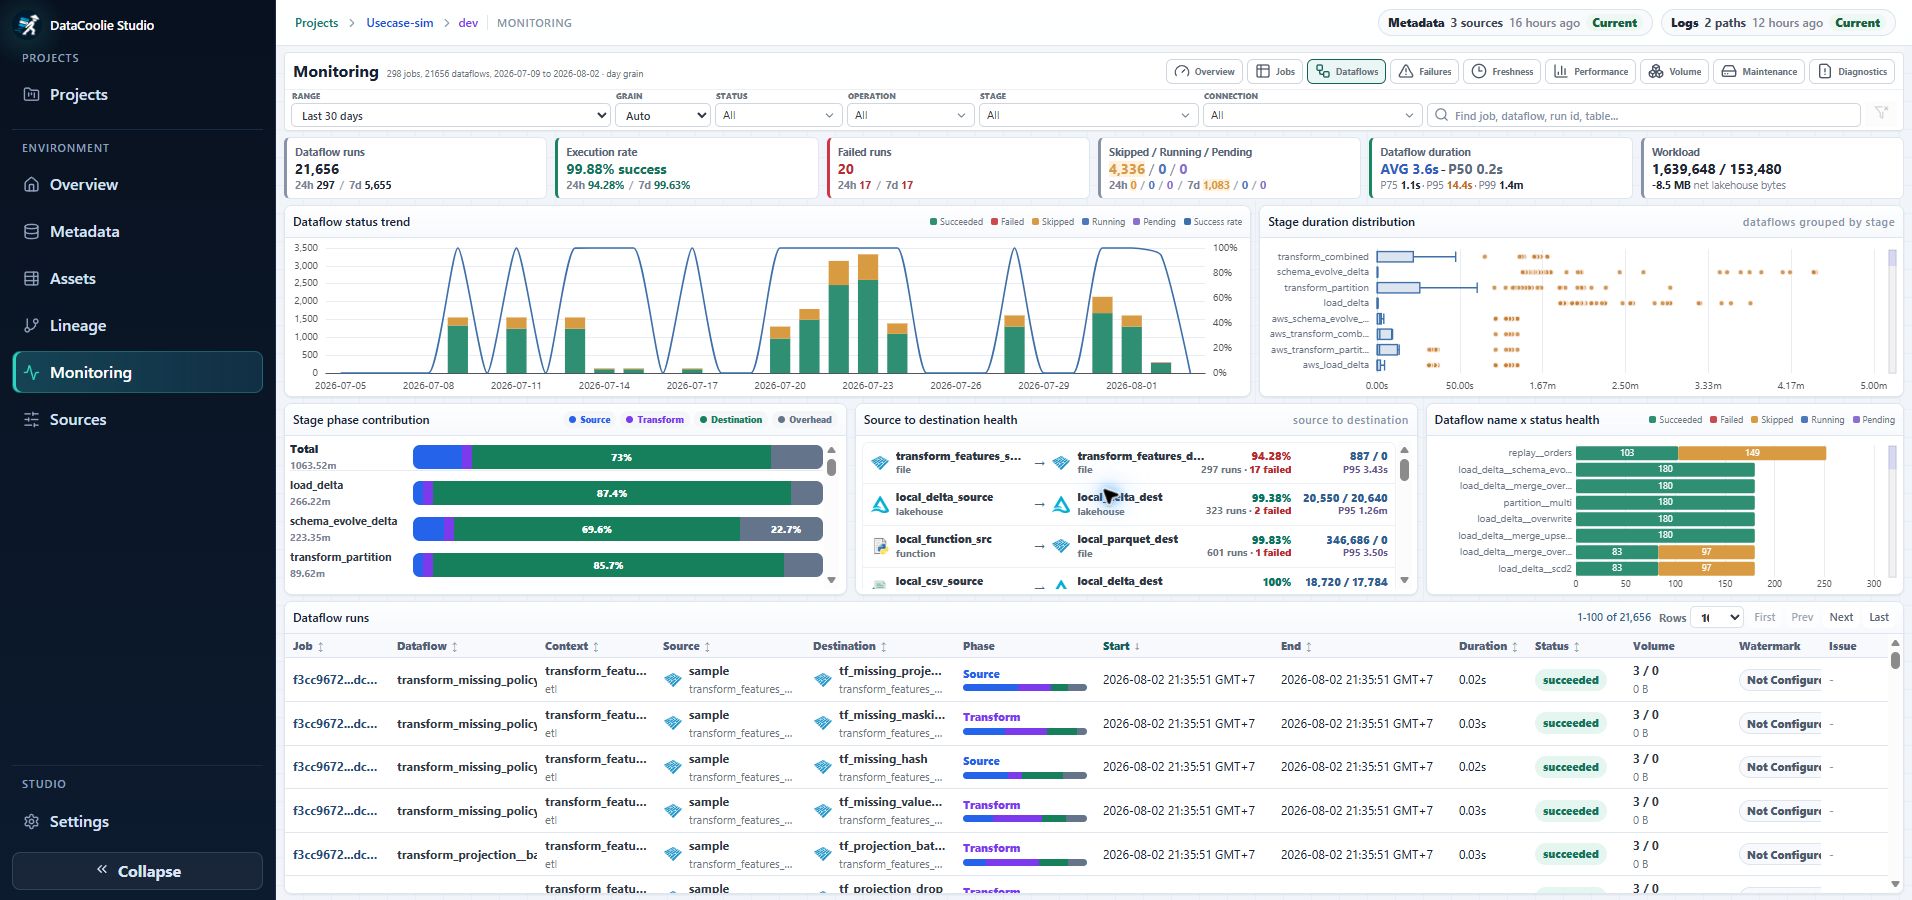Viewport: 1912px width, 900px height.
Task: Switch to the Jobs tab
Action: (1275, 71)
